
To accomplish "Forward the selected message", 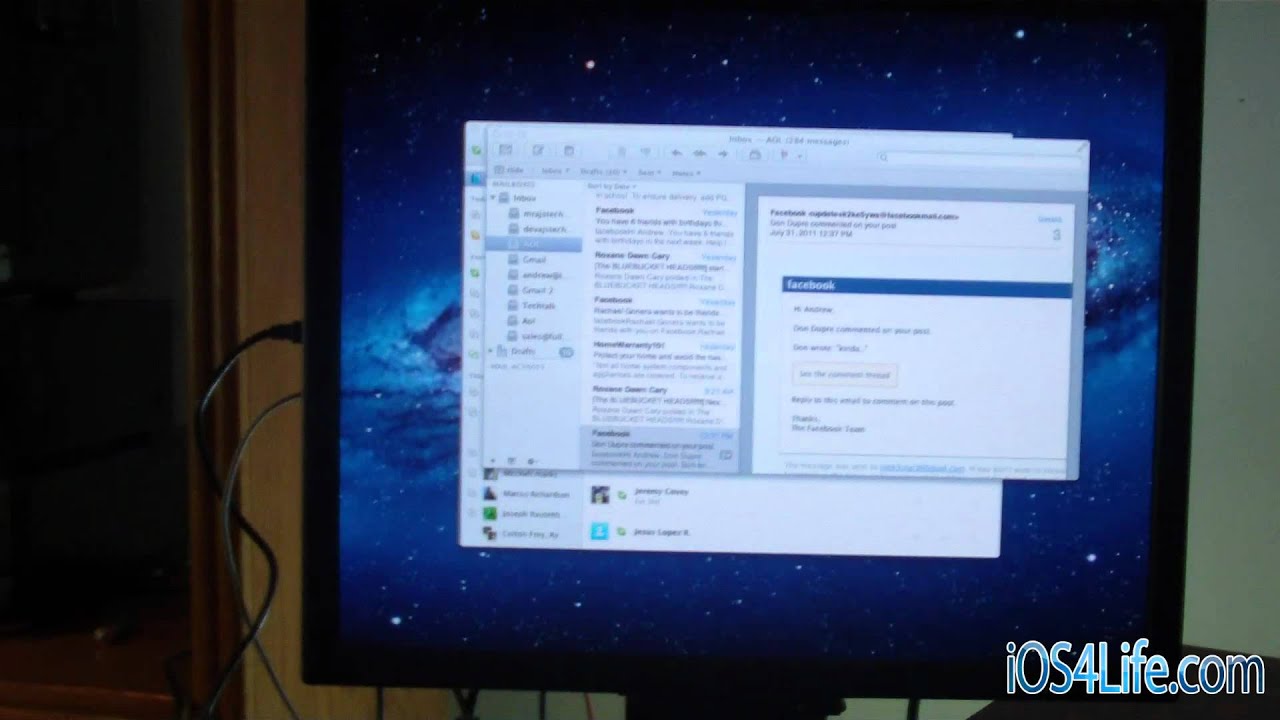I will (723, 153).
